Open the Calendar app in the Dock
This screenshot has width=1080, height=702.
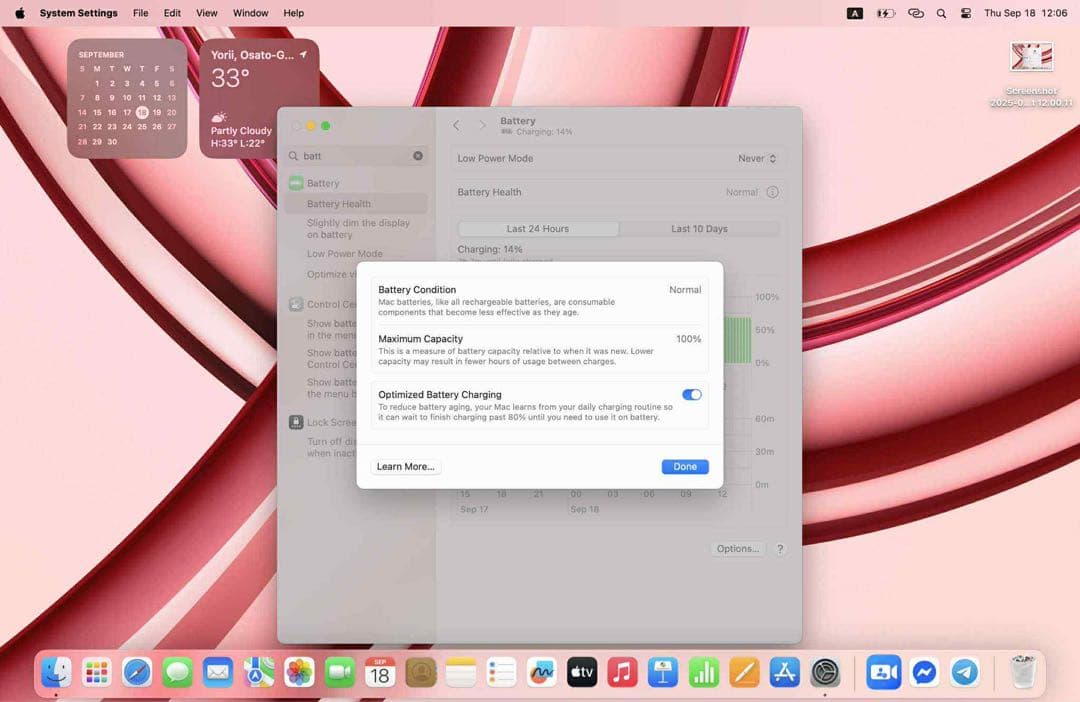[x=379, y=672]
